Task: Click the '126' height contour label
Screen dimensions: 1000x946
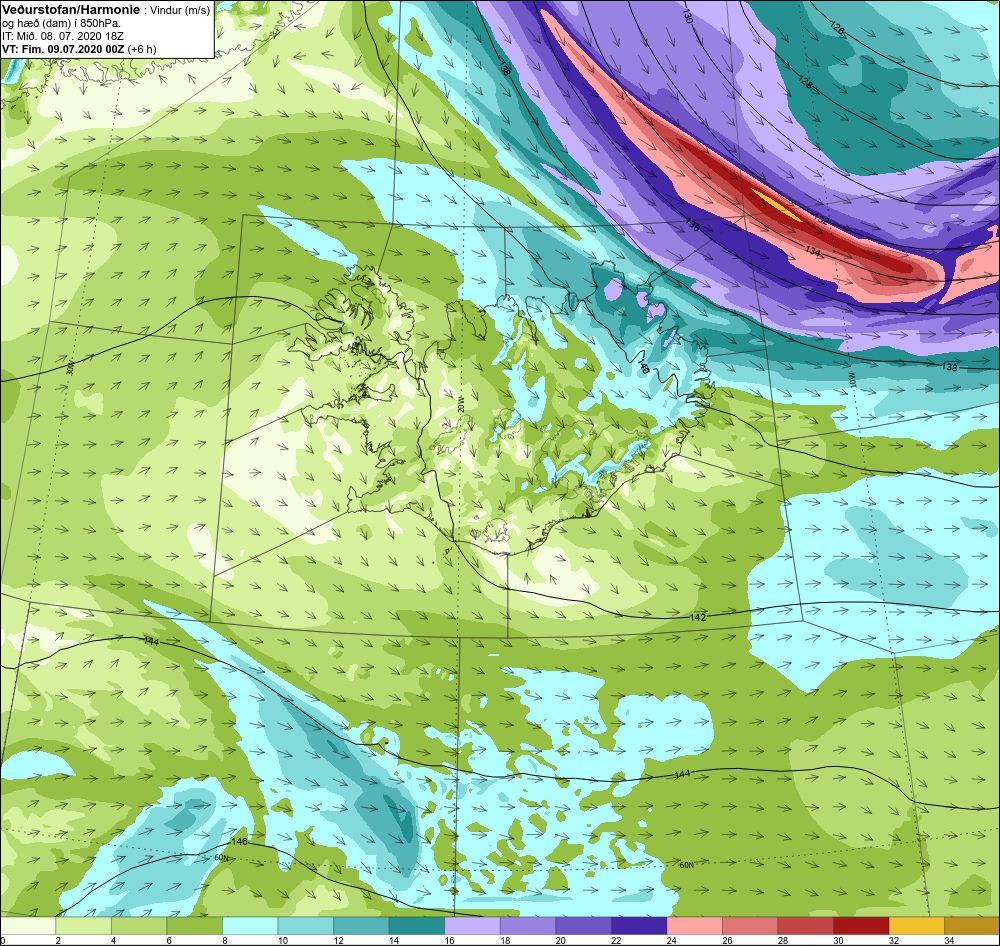Action: coord(837,28)
